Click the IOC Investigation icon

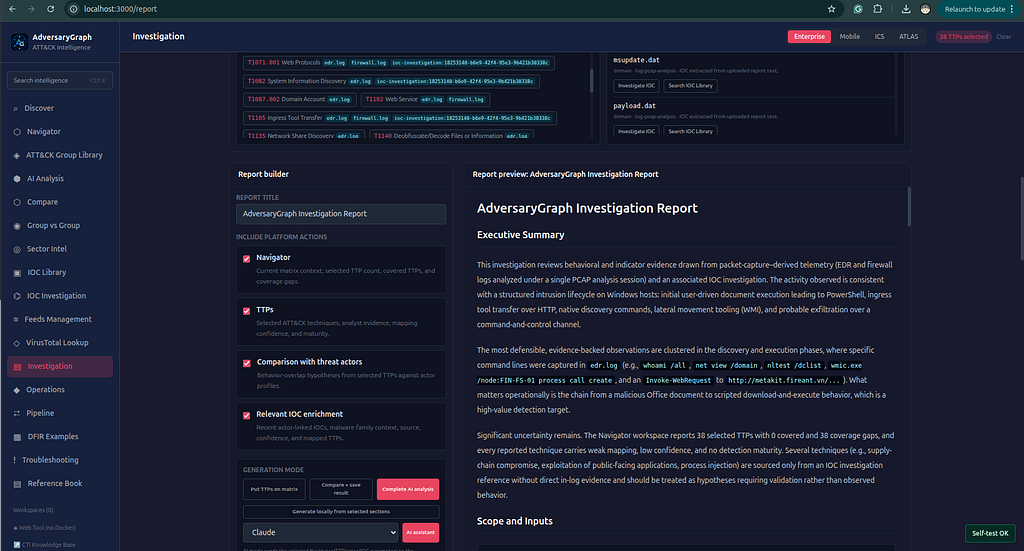pos(17,296)
